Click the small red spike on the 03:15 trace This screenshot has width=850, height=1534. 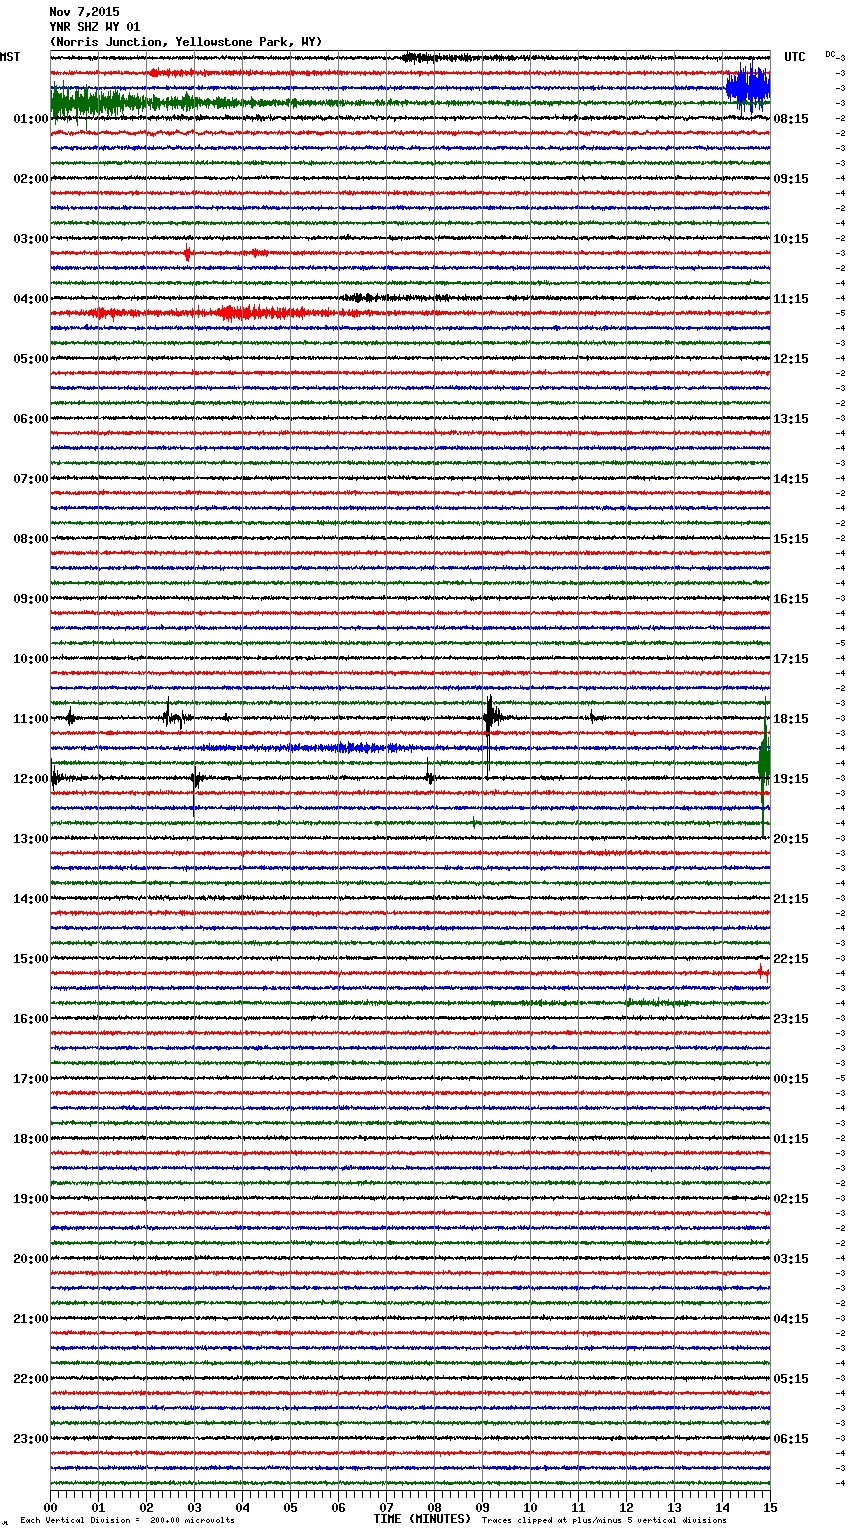click(187, 253)
